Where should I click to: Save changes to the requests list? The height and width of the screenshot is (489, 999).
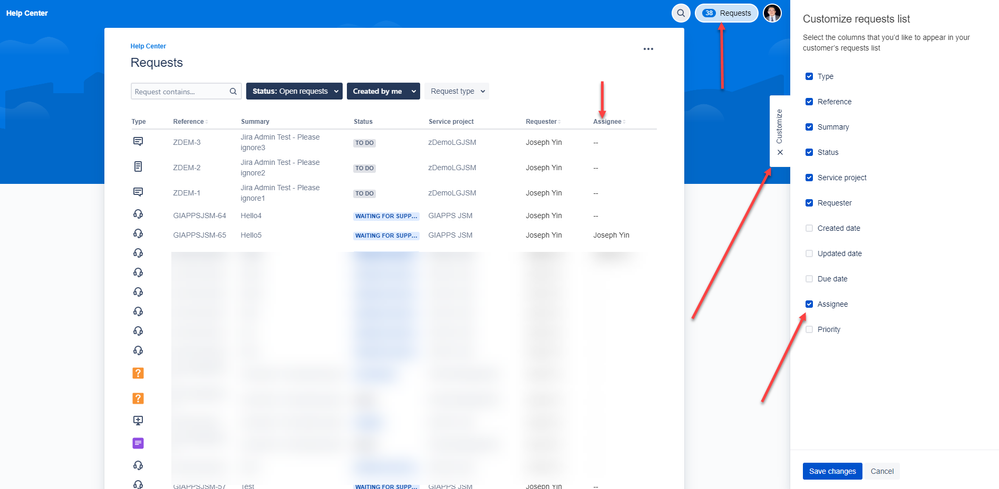[832, 471]
